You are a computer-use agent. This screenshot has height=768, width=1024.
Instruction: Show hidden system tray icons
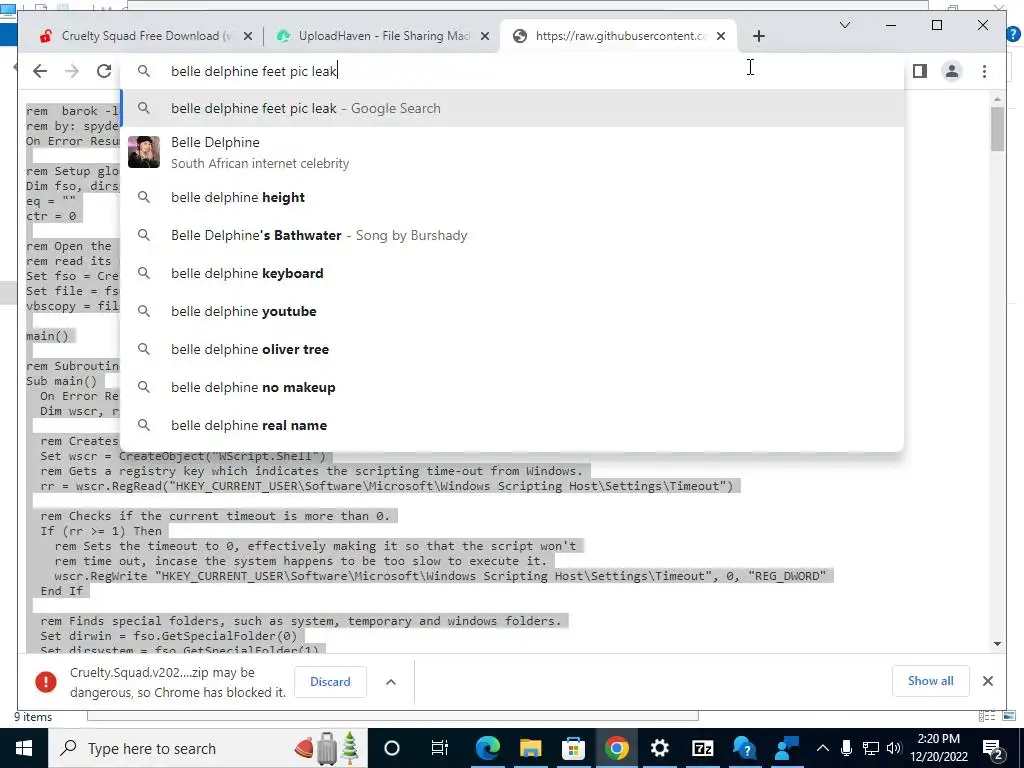point(823,748)
